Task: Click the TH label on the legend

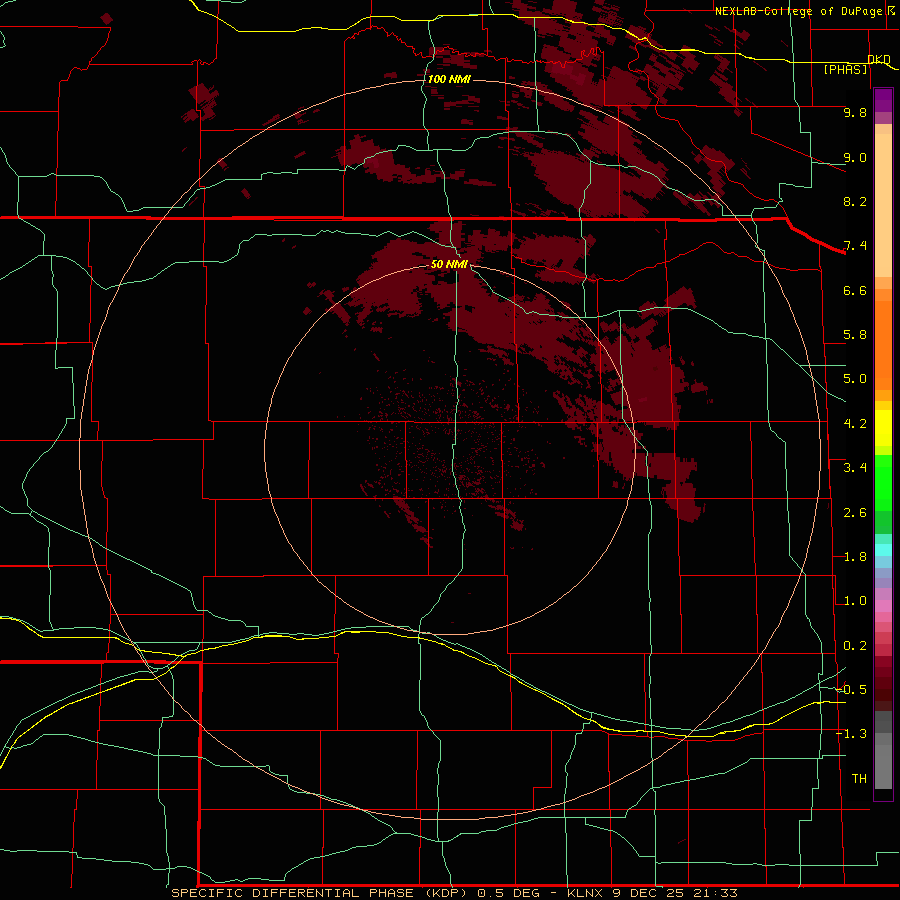Action: click(x=859, y=779)
